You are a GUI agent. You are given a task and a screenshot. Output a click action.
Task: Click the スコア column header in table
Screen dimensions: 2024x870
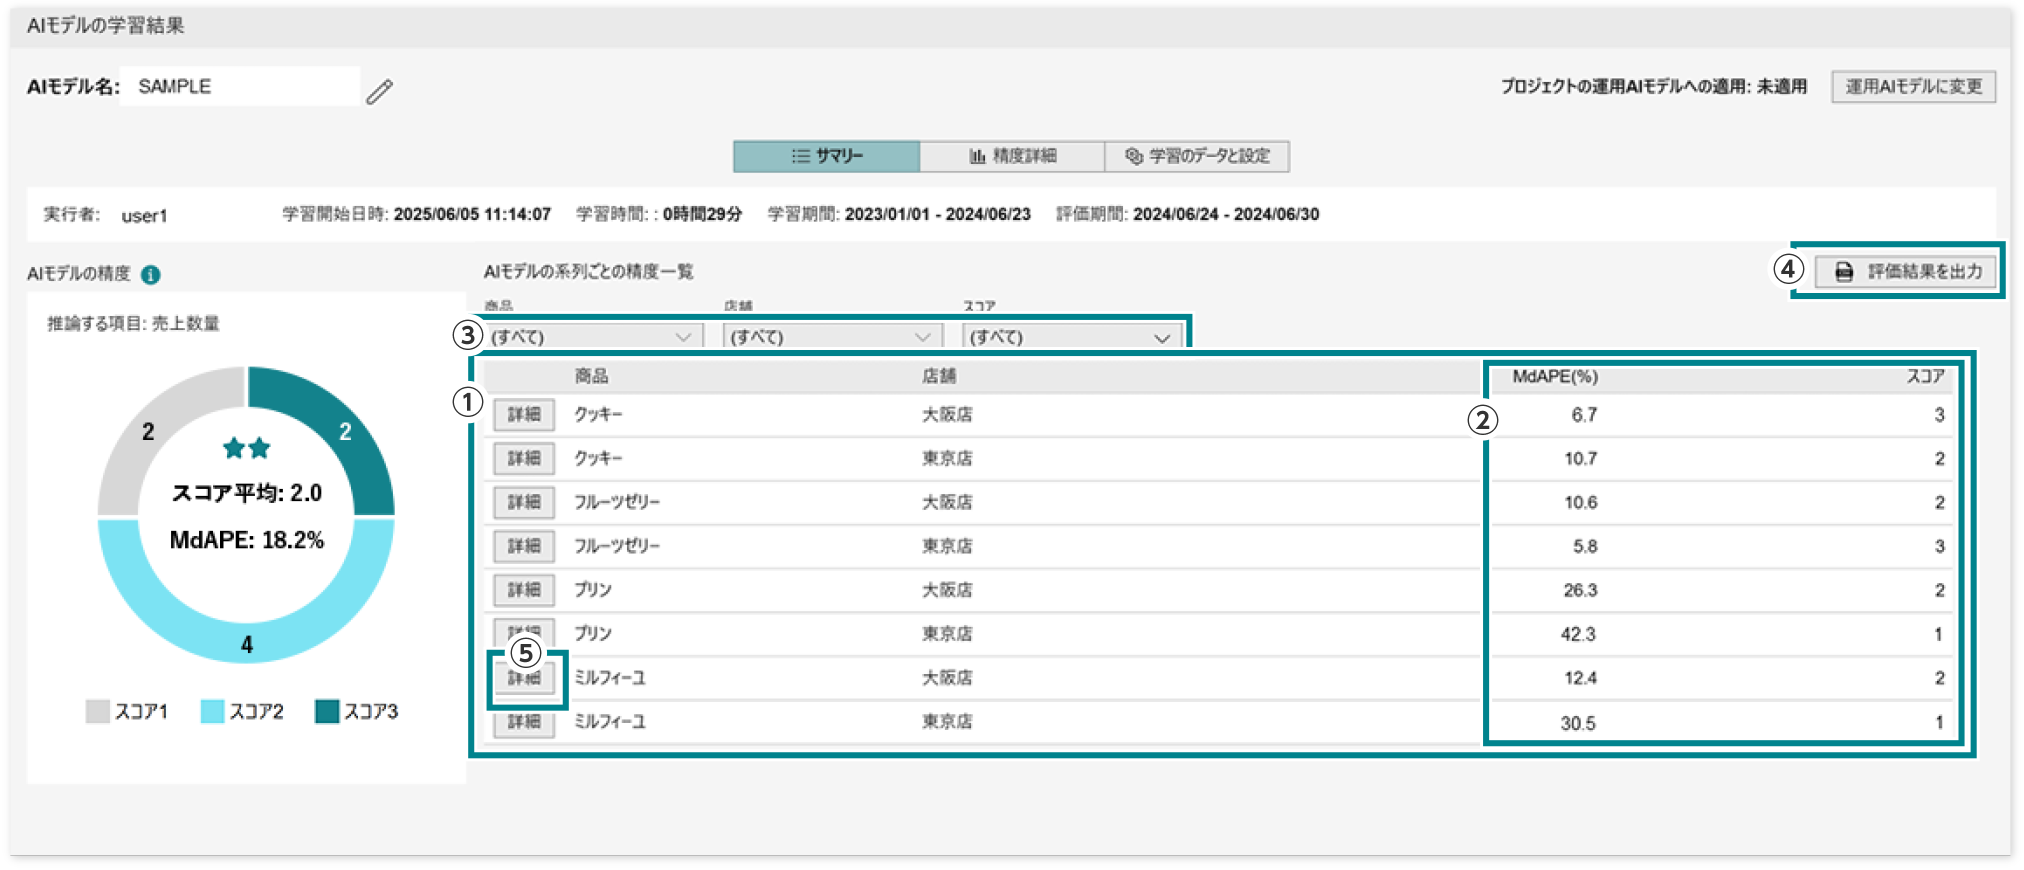point(1925,377)
